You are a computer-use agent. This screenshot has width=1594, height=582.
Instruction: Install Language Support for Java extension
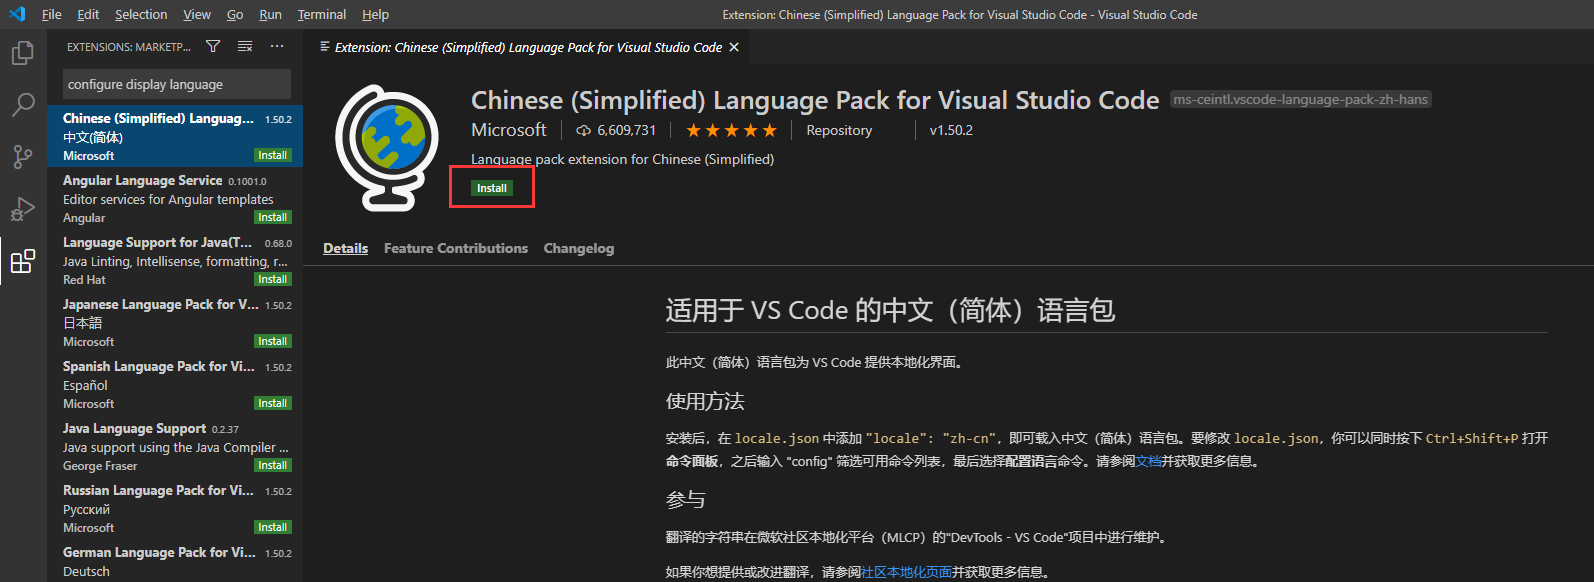pyautogui.click(x=273, y=279)
